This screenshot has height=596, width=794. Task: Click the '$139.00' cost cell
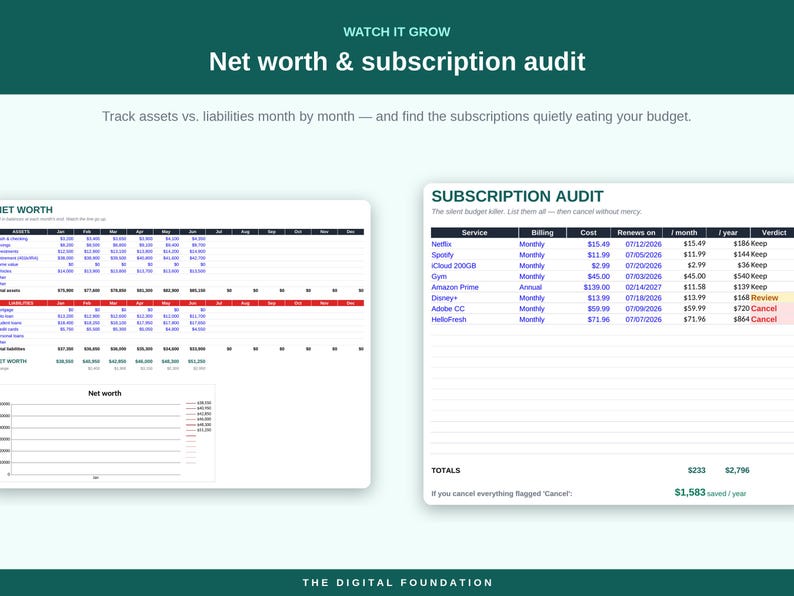tap(597, 287)
